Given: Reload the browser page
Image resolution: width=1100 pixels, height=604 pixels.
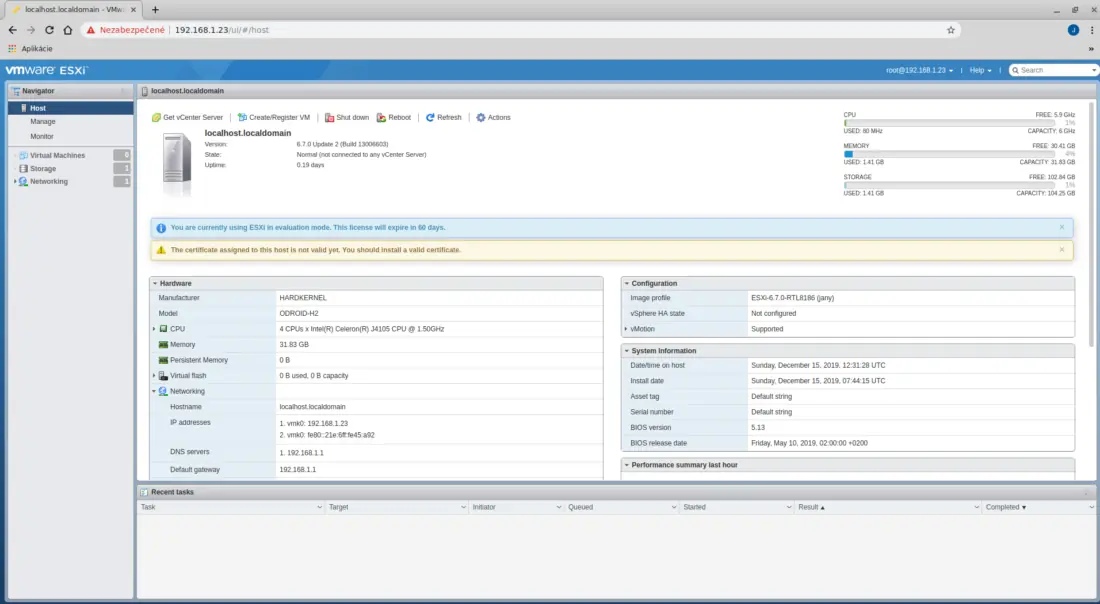Looking at the screenshot, I should click(49, 30).
